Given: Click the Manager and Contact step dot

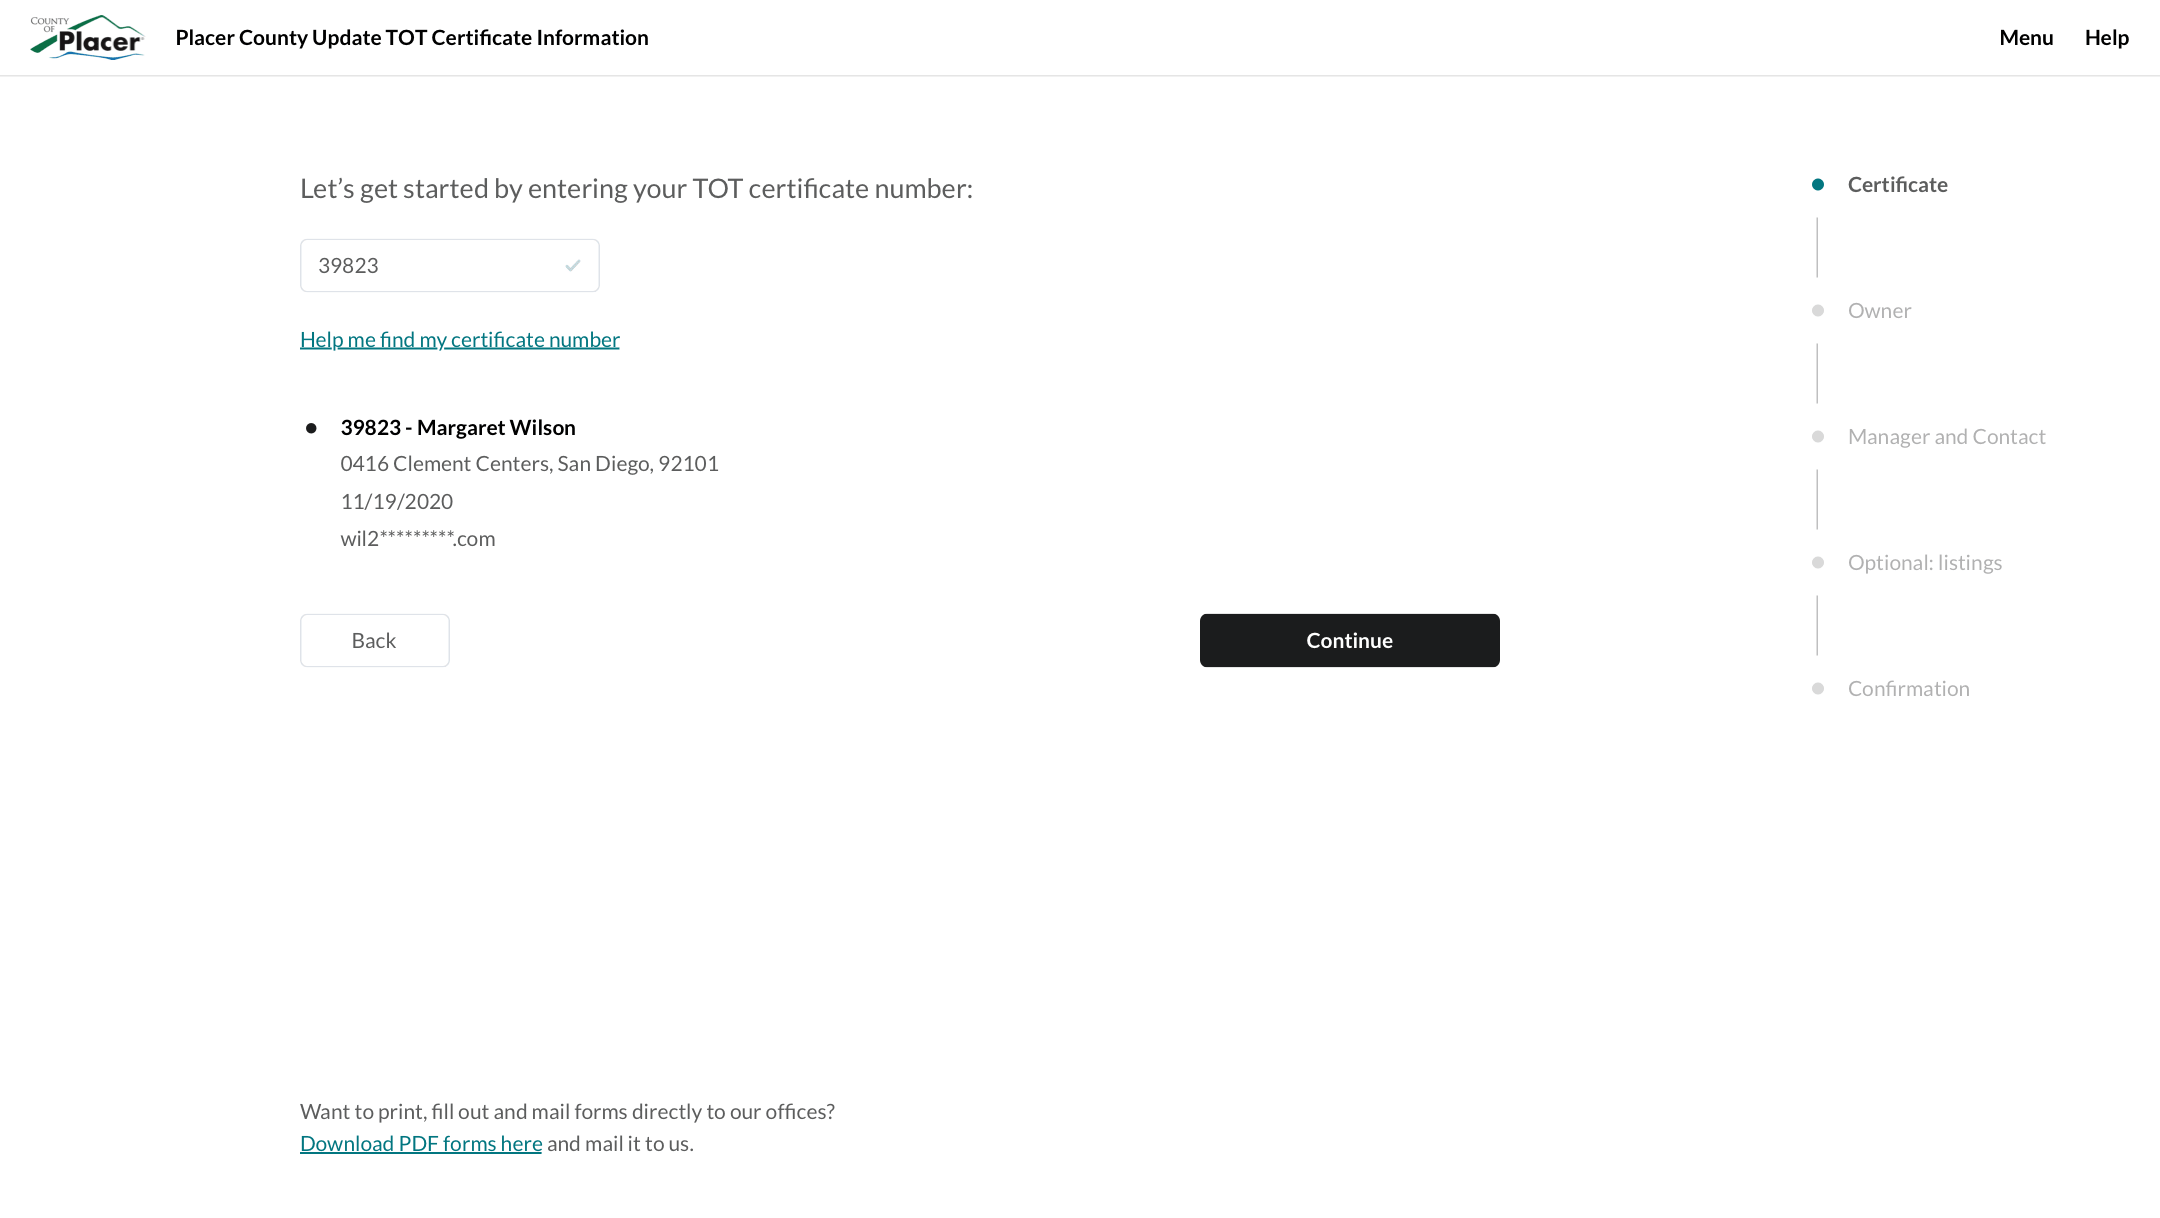Looking at the screenshot, I should click(x=1817, y=437).
